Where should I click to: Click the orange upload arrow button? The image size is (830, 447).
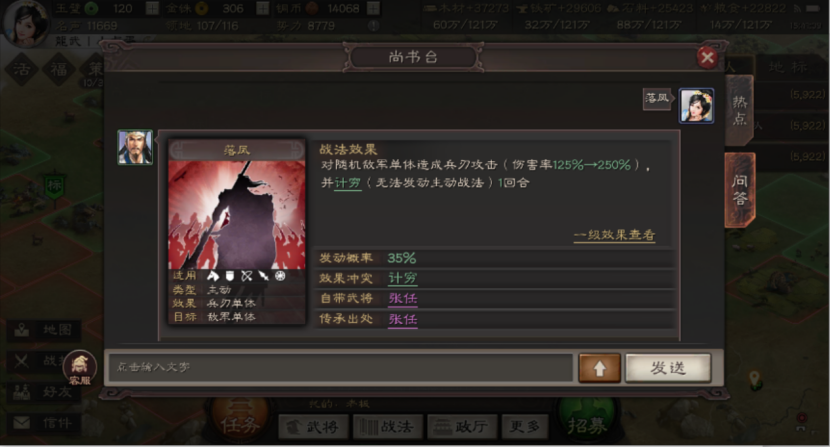(x=599, y=368)
